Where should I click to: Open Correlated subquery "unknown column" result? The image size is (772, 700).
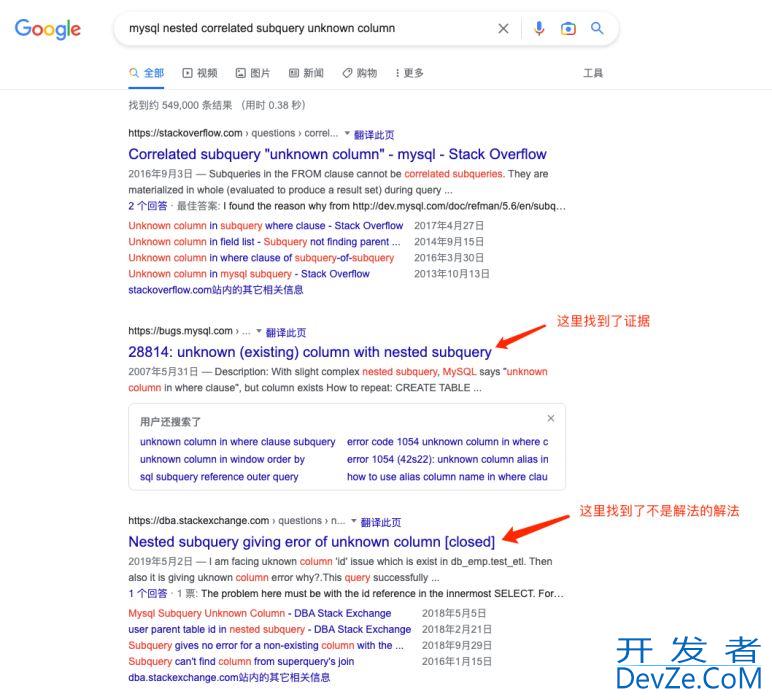click(337, 154)
